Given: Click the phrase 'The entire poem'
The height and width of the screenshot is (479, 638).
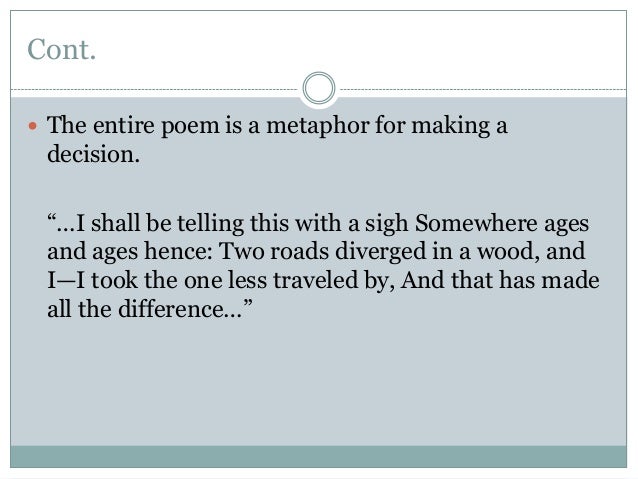Looking at the screenshot, I should [113, 126].
